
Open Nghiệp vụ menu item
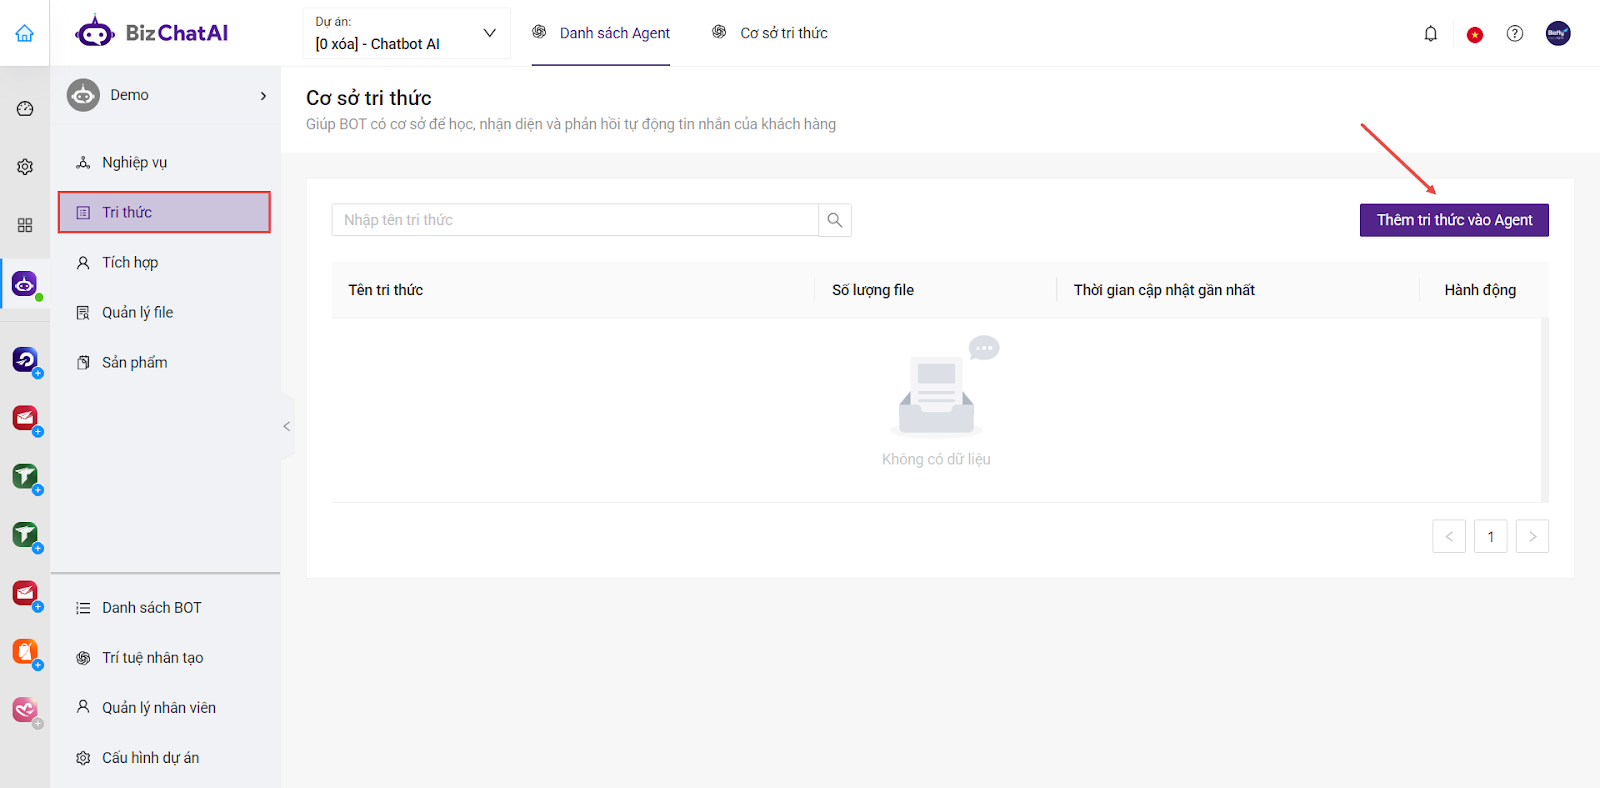tap(164, 162)
